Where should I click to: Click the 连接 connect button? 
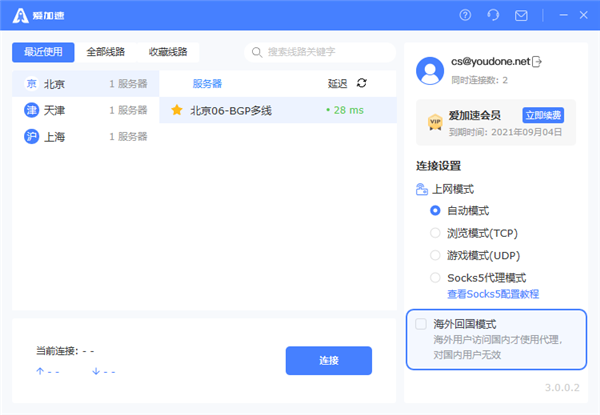tap(329, 360)
